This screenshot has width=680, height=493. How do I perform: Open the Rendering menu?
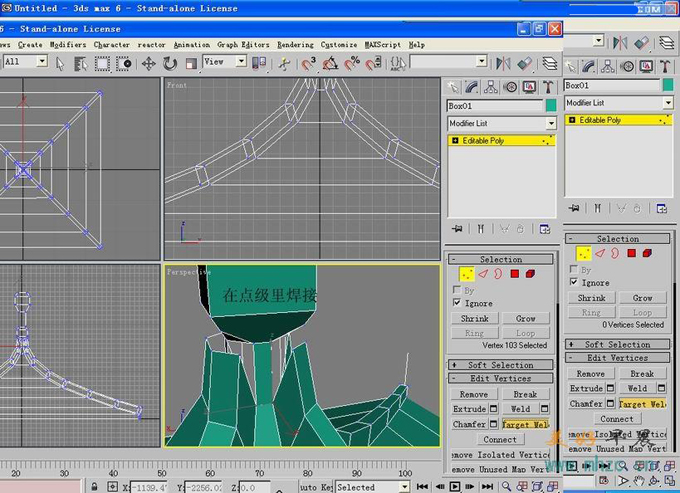click(x=294, y=45)
